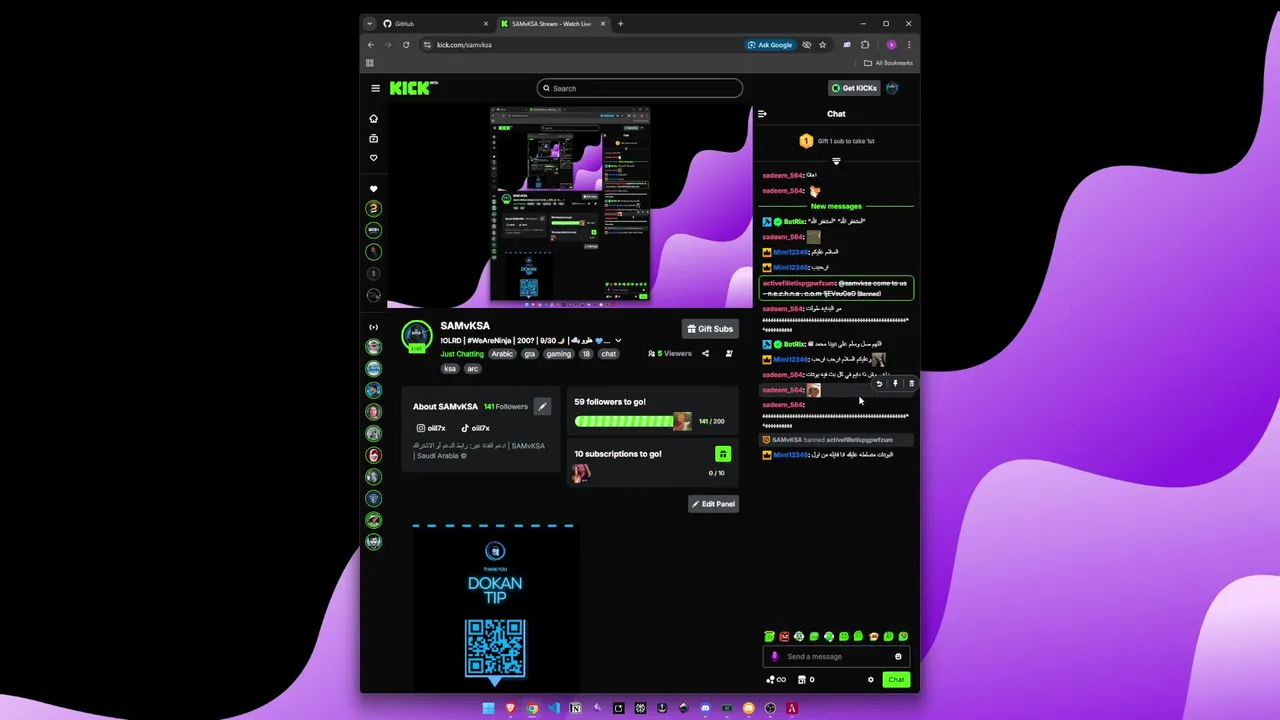The image size is (1280, 720).
Task: Expand the stream title chevron
Action: [618, 341]
